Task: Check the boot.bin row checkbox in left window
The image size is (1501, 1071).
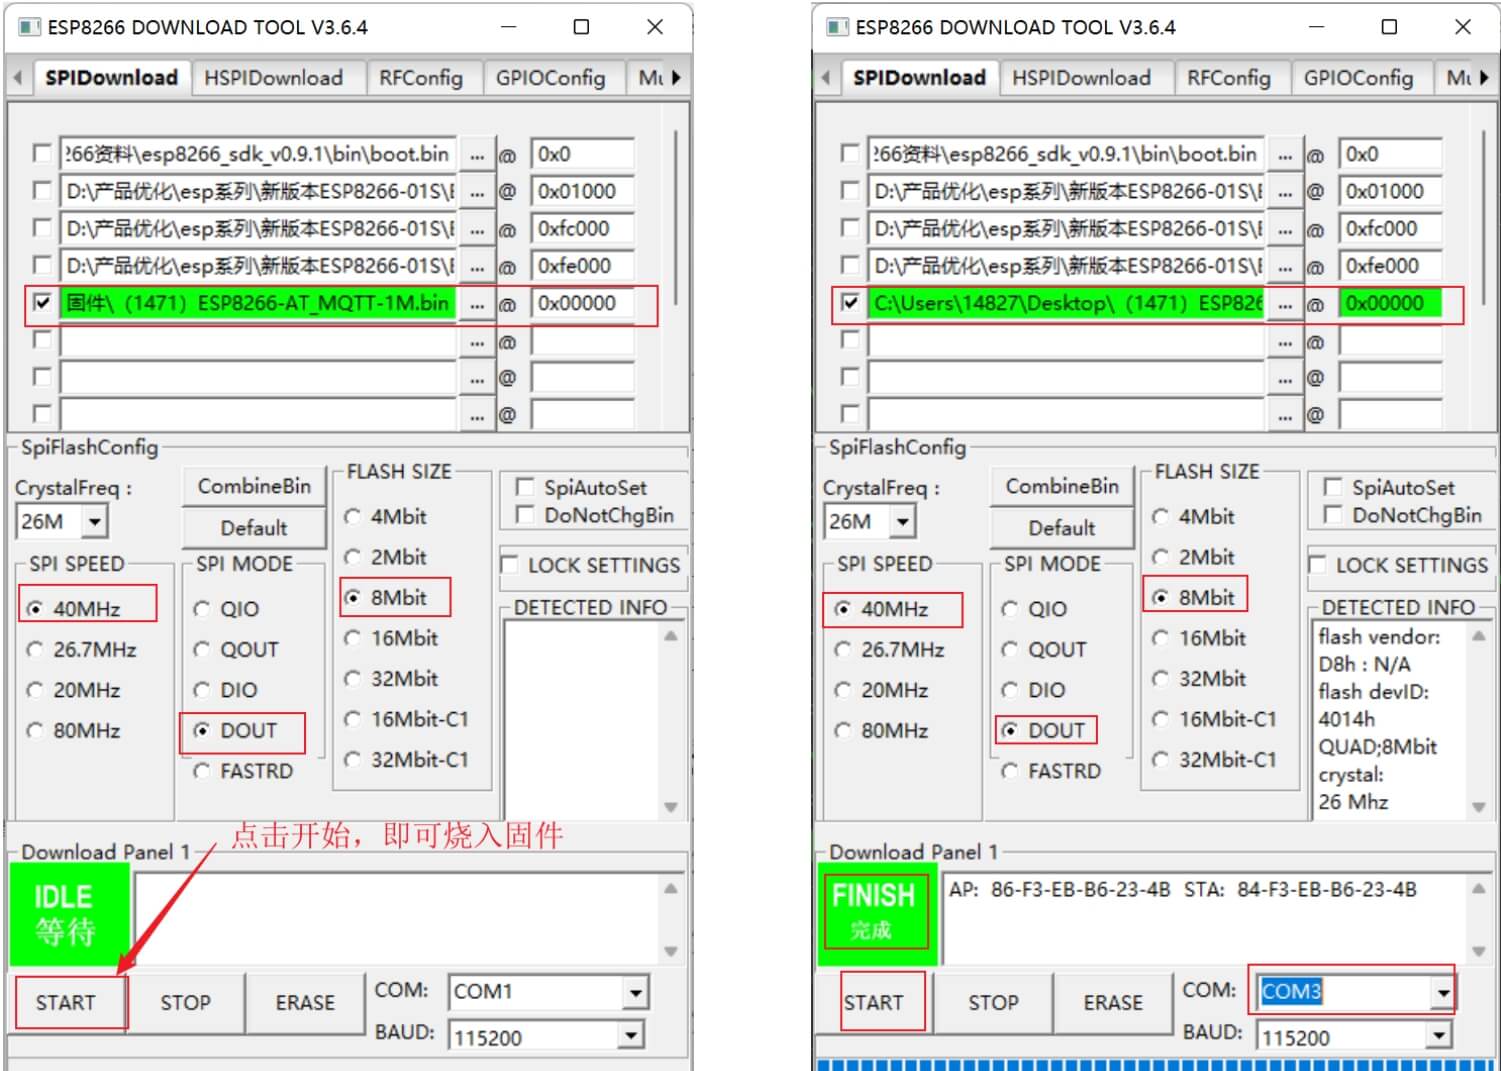Action: (42, 153)
